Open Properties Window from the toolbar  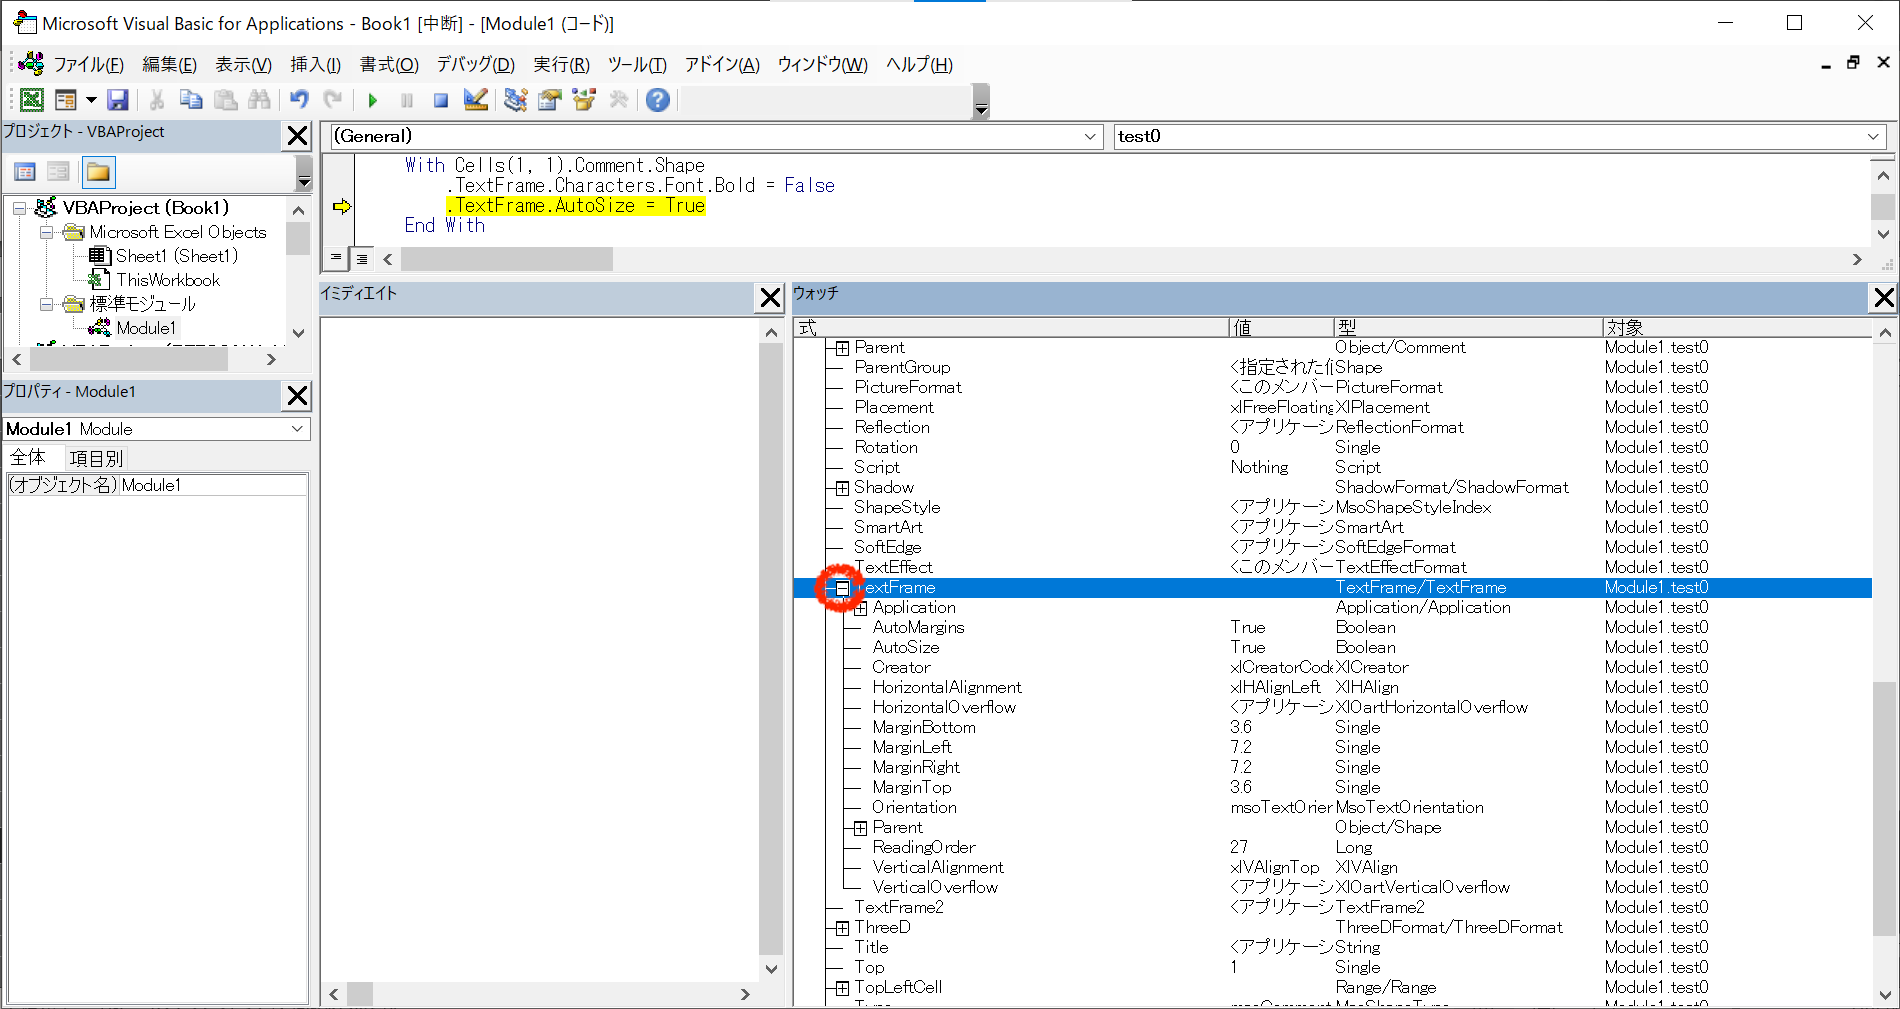550,99
